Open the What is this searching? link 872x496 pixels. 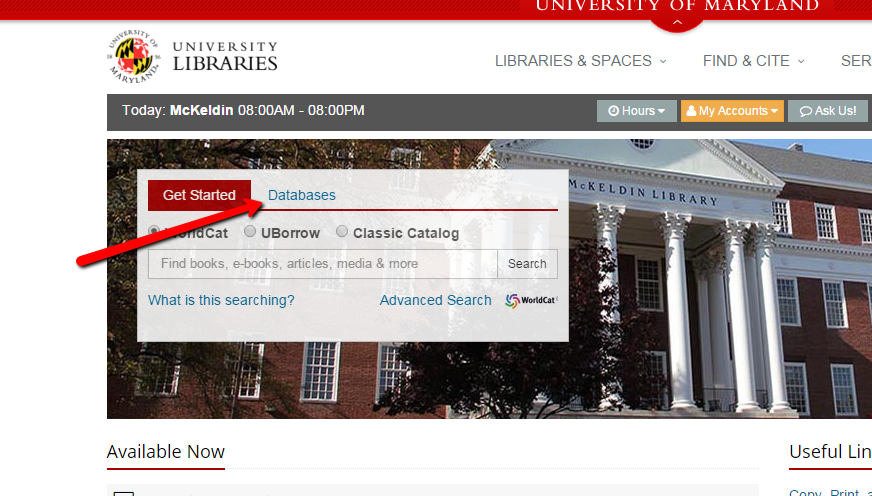tap(221, 300)
